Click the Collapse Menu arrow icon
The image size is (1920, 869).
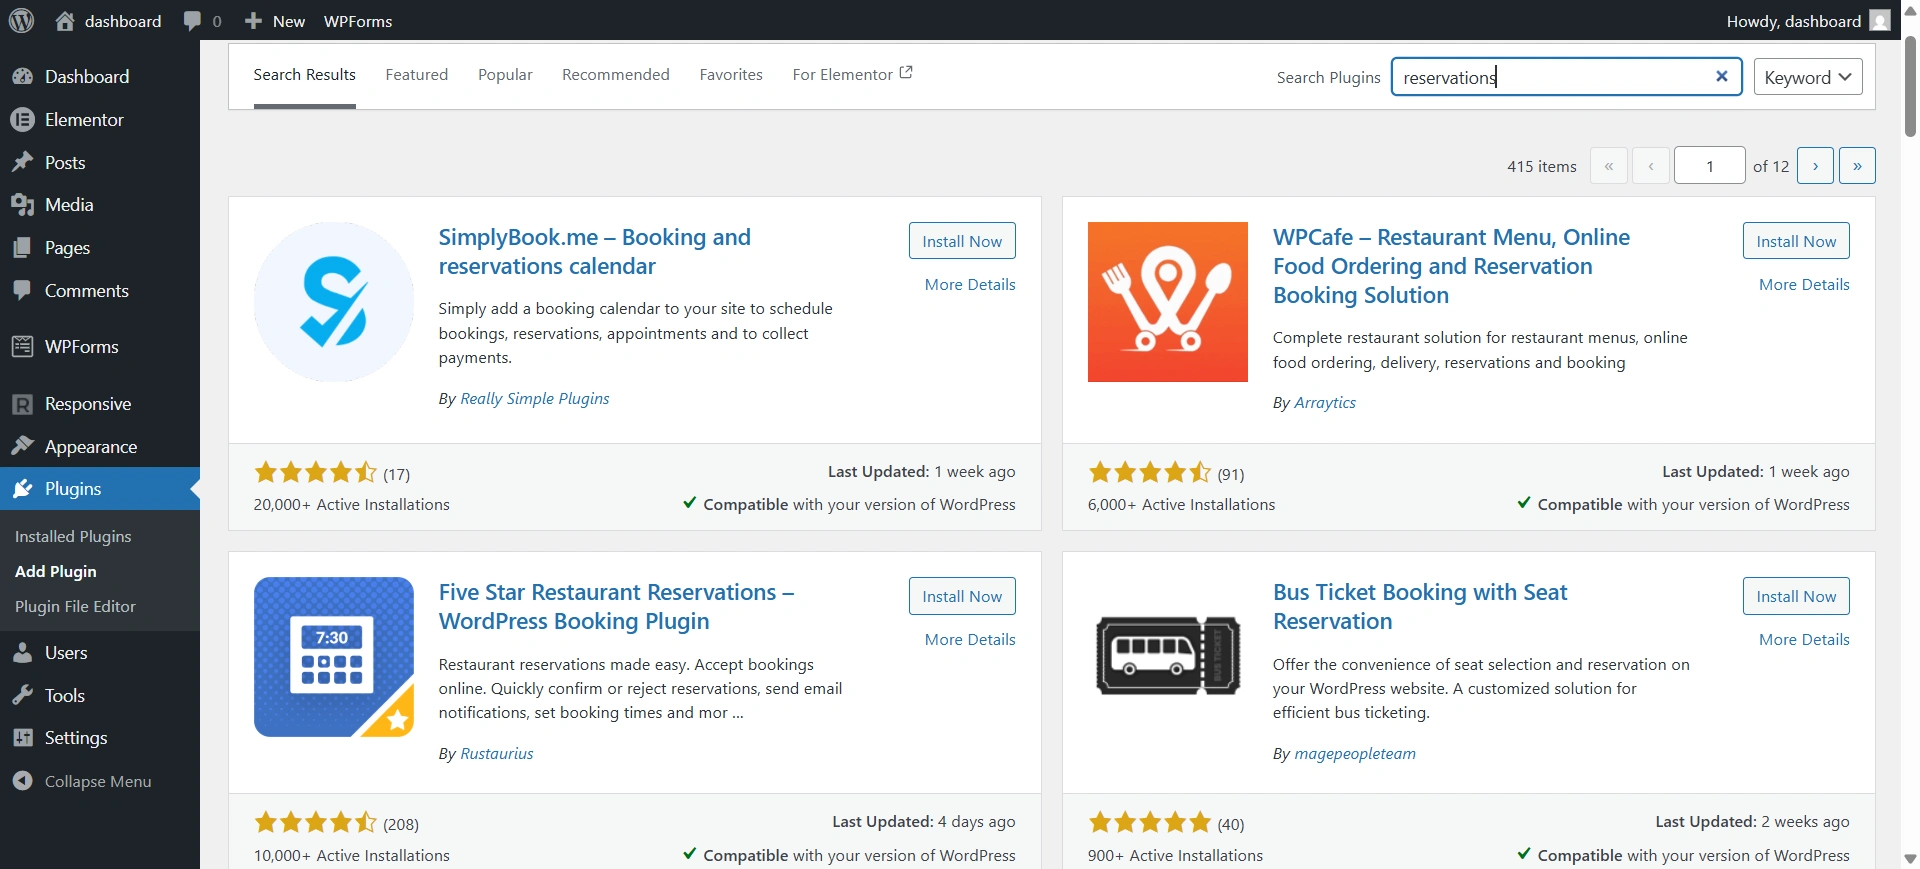tap(22, 781)
